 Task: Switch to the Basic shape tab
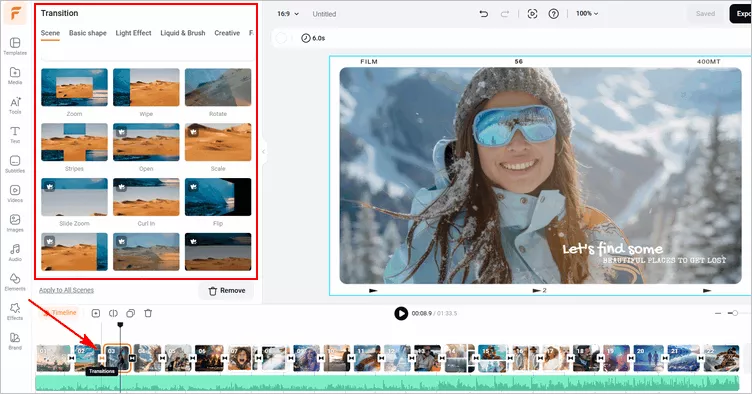88,33
